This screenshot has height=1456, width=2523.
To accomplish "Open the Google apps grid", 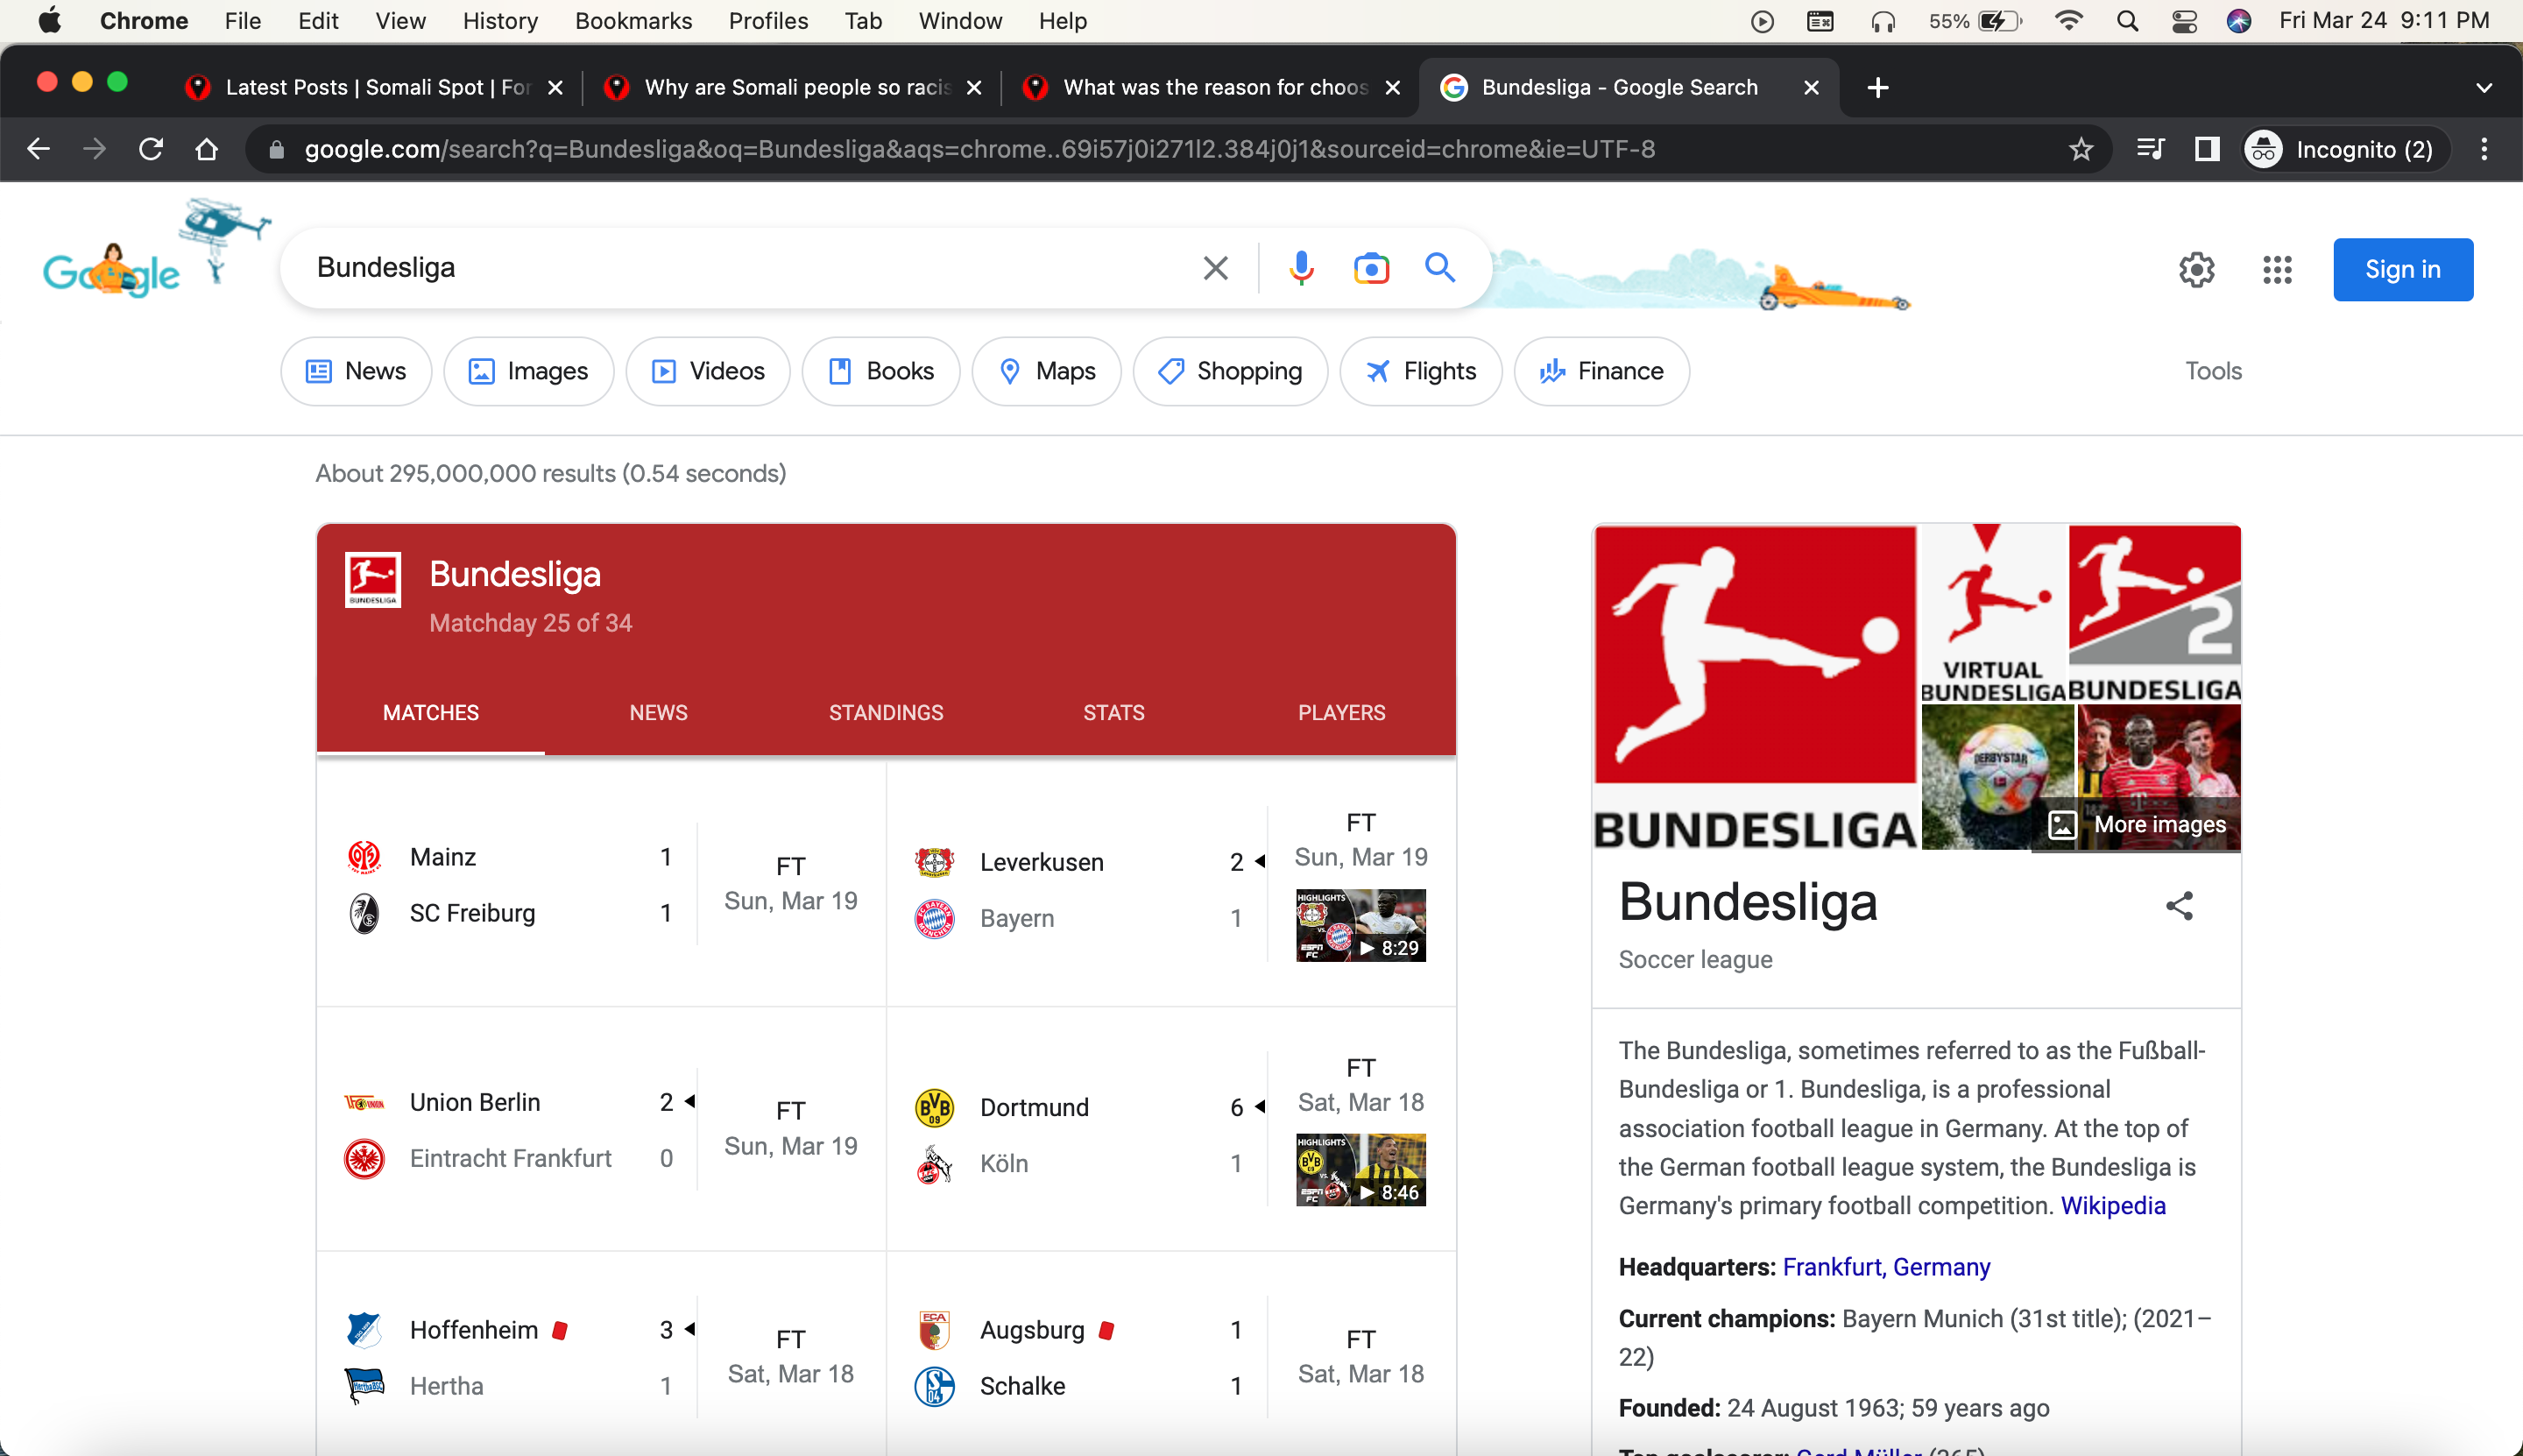I will point(2277,269).
